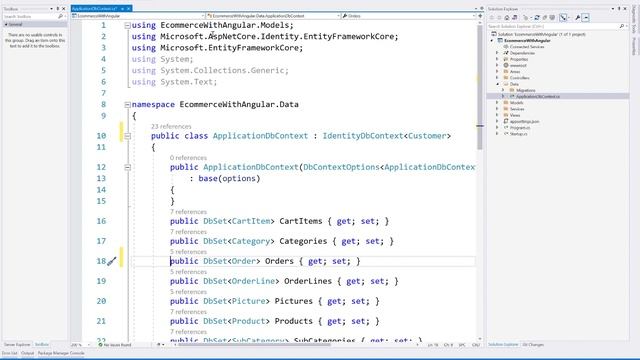The height and width of the screenshot is (360, 640).
Task: Expand the Controllers folder in Solution Explorer
Action: tap(497, 78)
